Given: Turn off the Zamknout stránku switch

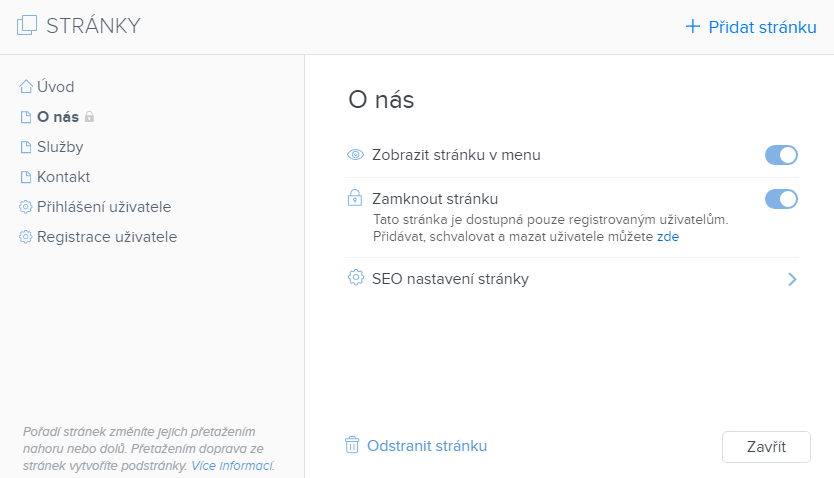Looking at the screenshot, I should point(781,199).
